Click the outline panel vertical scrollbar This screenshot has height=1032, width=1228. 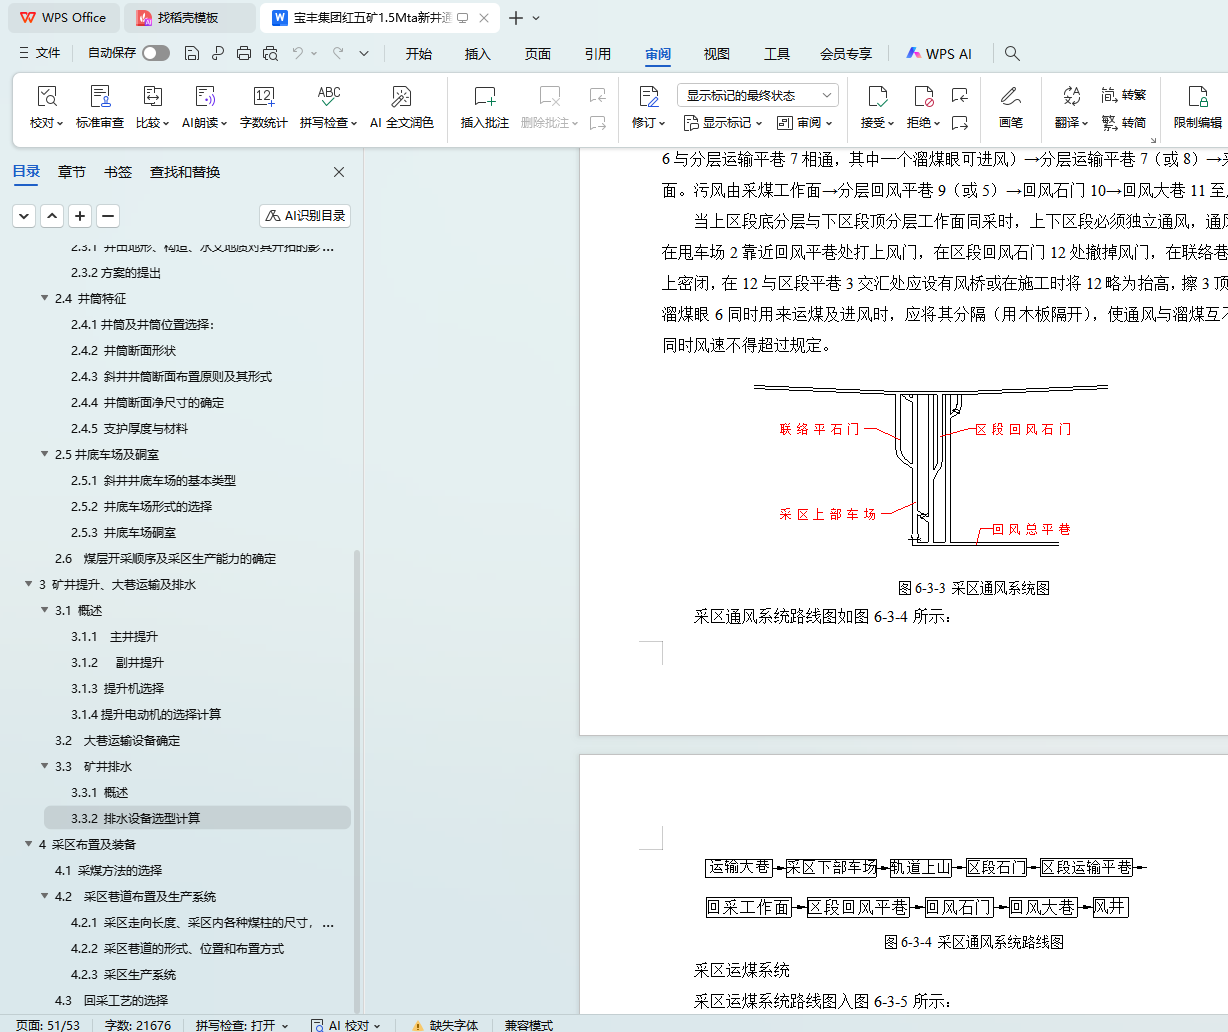coord(358,780)
